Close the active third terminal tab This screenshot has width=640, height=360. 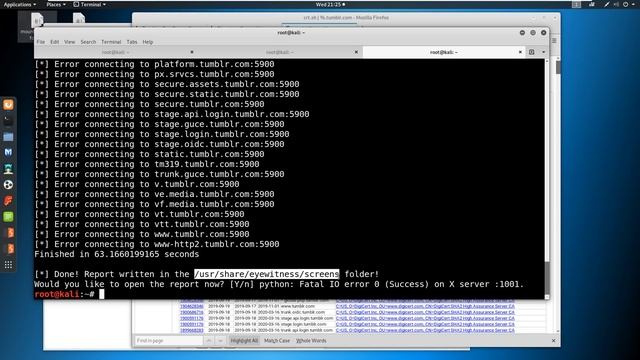coord(520,52)
